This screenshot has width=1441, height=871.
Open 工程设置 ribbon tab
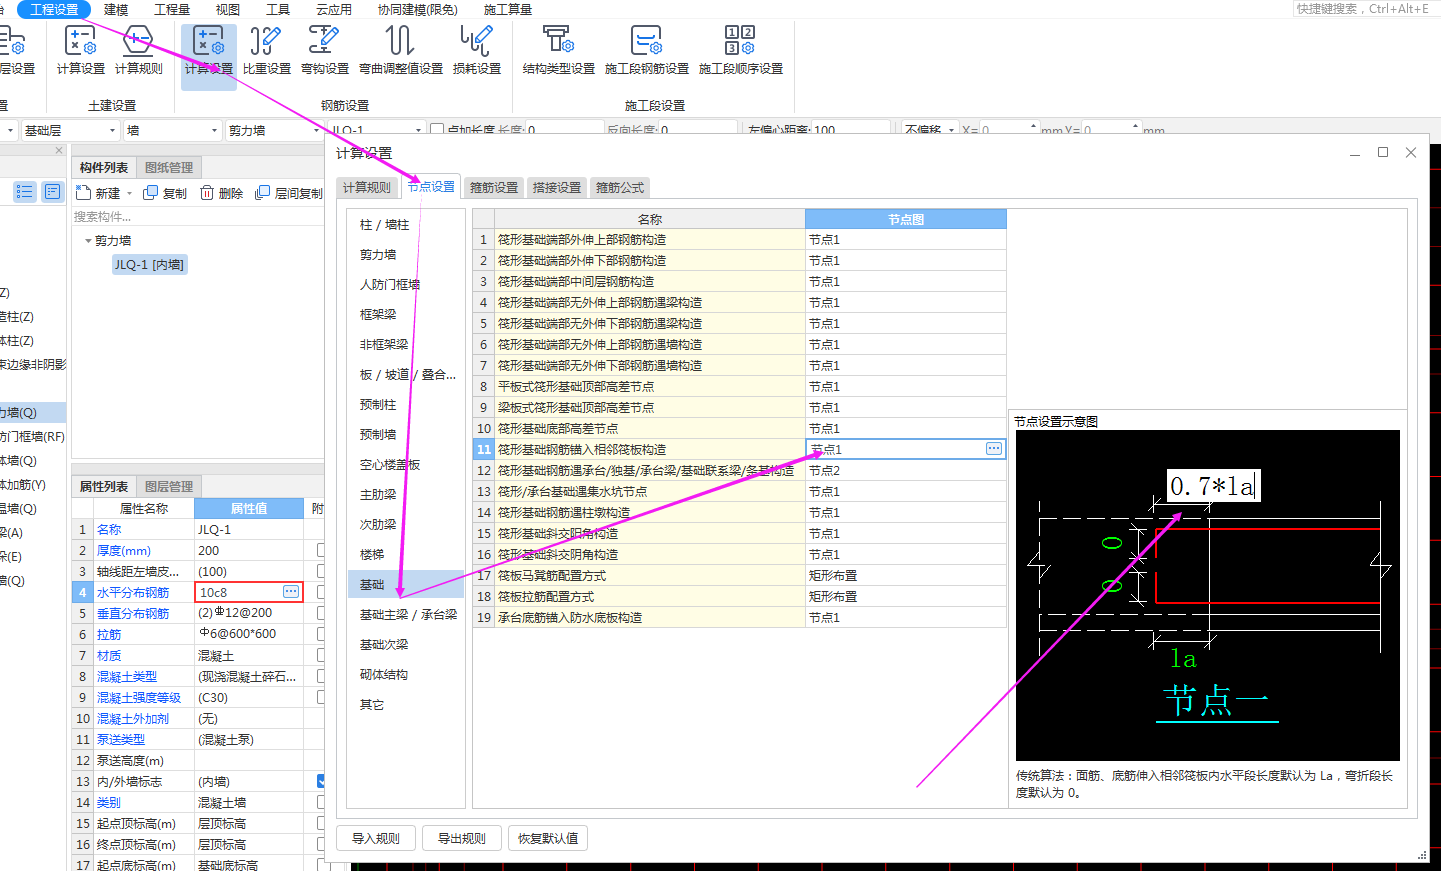coord(54,9)
